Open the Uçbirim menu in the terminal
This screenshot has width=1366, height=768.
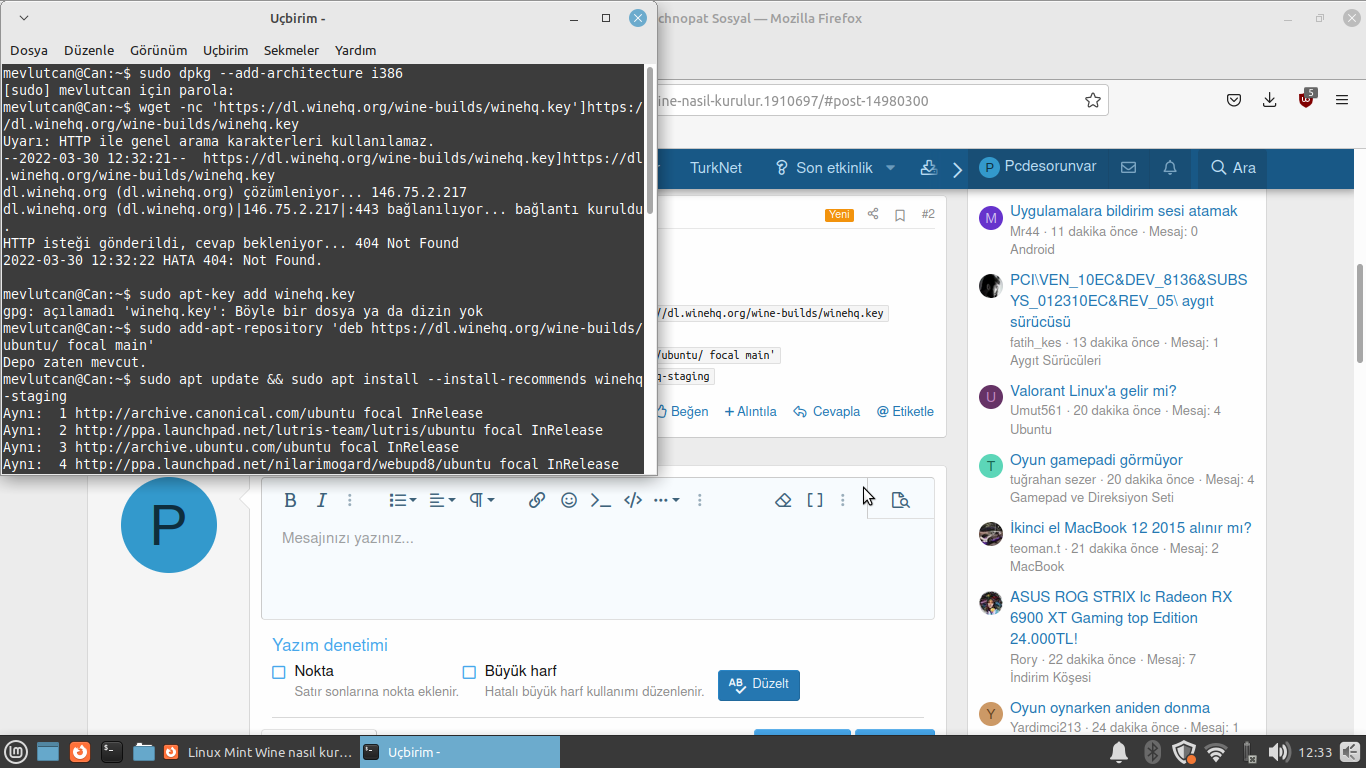(x=225, y=50)
